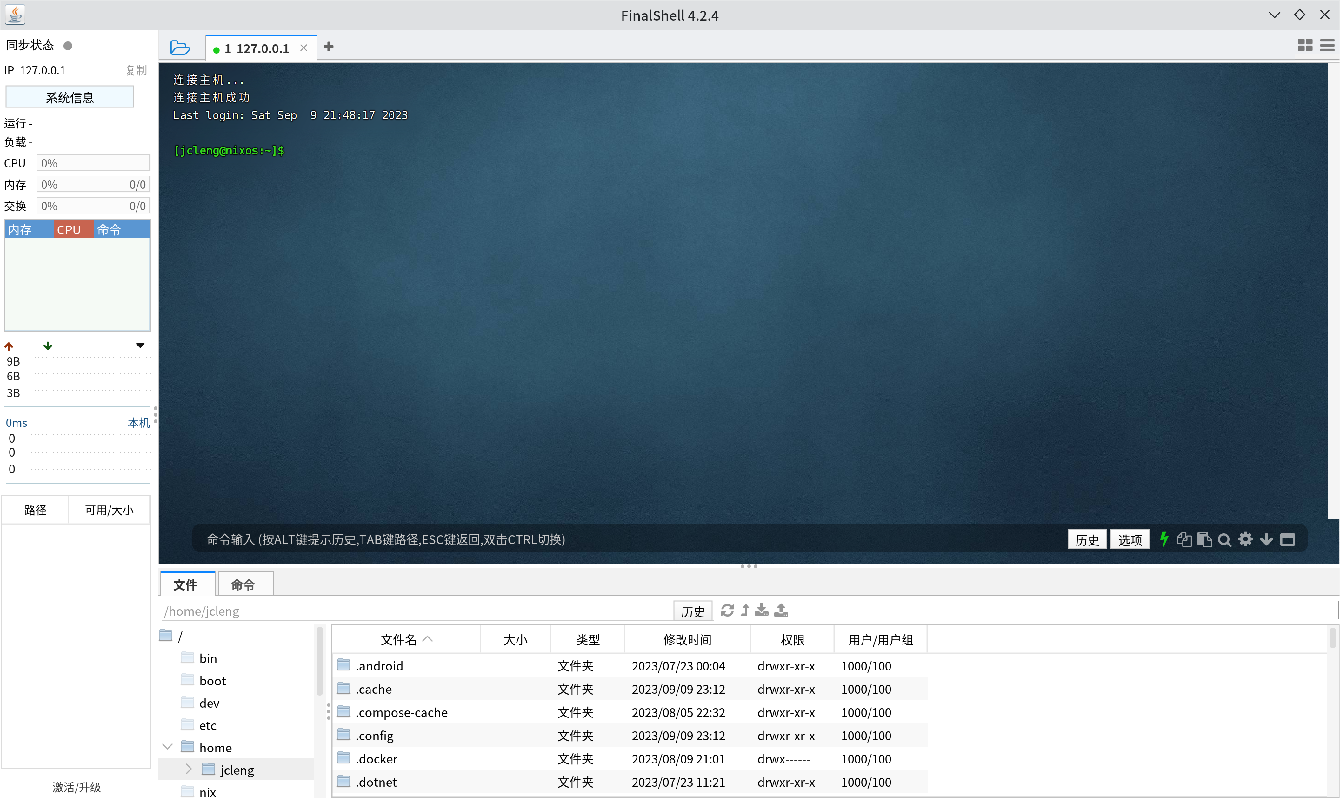Screen dimensions: 1340x800
Task: Toggle the sync status indicator dot
Action: [x=68, y=45]
